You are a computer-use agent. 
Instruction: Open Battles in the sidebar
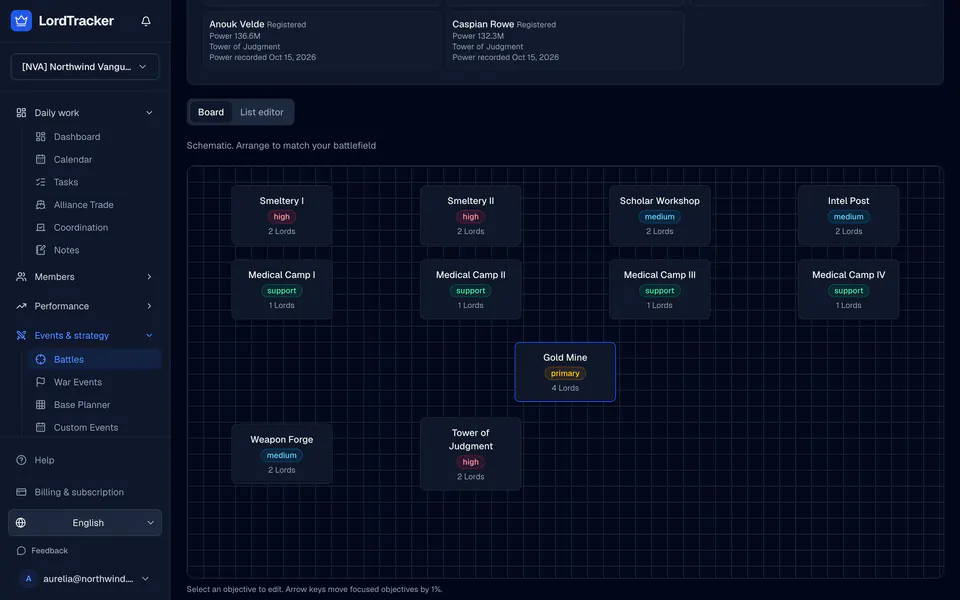tap(95, 359)
